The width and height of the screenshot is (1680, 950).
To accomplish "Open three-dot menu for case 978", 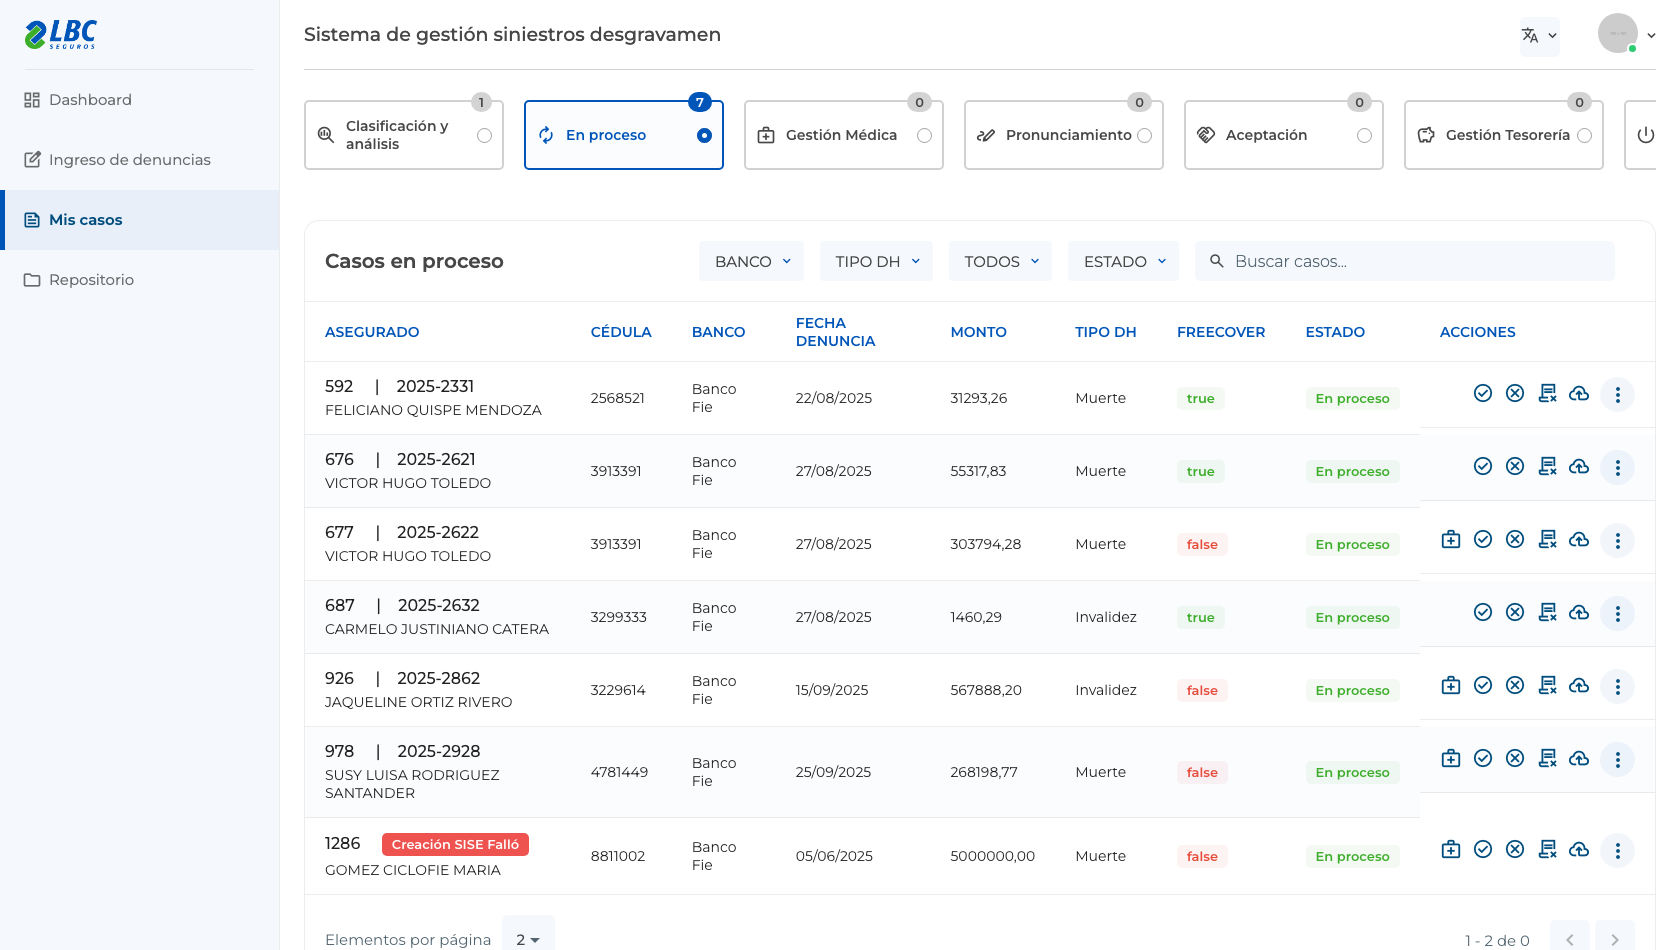I will tap(1617, 759).
